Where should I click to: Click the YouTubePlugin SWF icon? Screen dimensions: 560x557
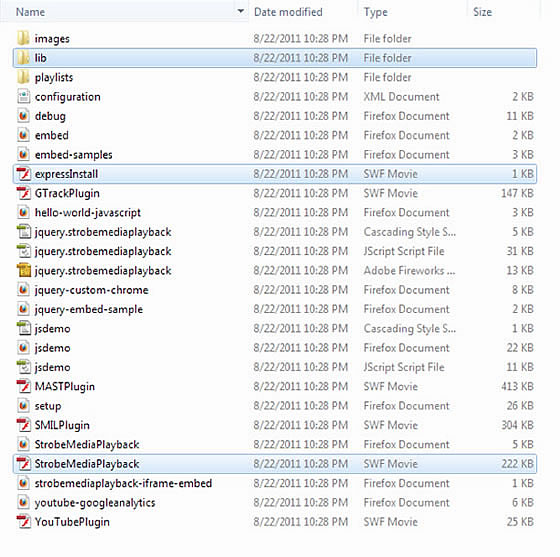point(24,522)
